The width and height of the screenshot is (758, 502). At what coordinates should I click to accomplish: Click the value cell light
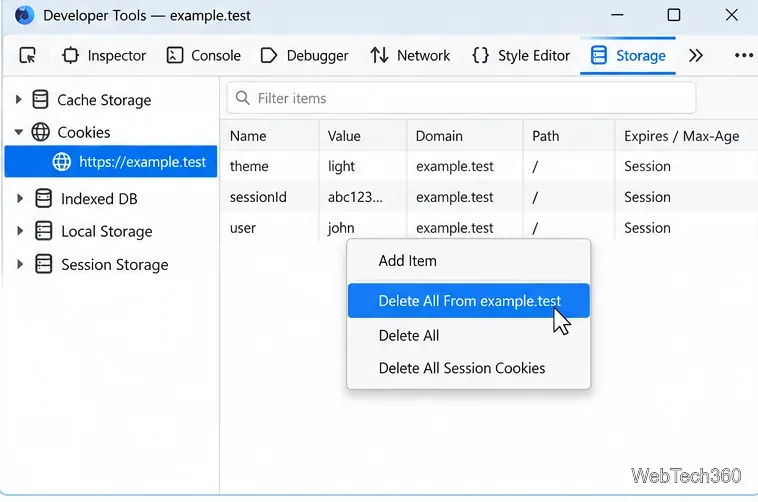click(x=341, y=166)
